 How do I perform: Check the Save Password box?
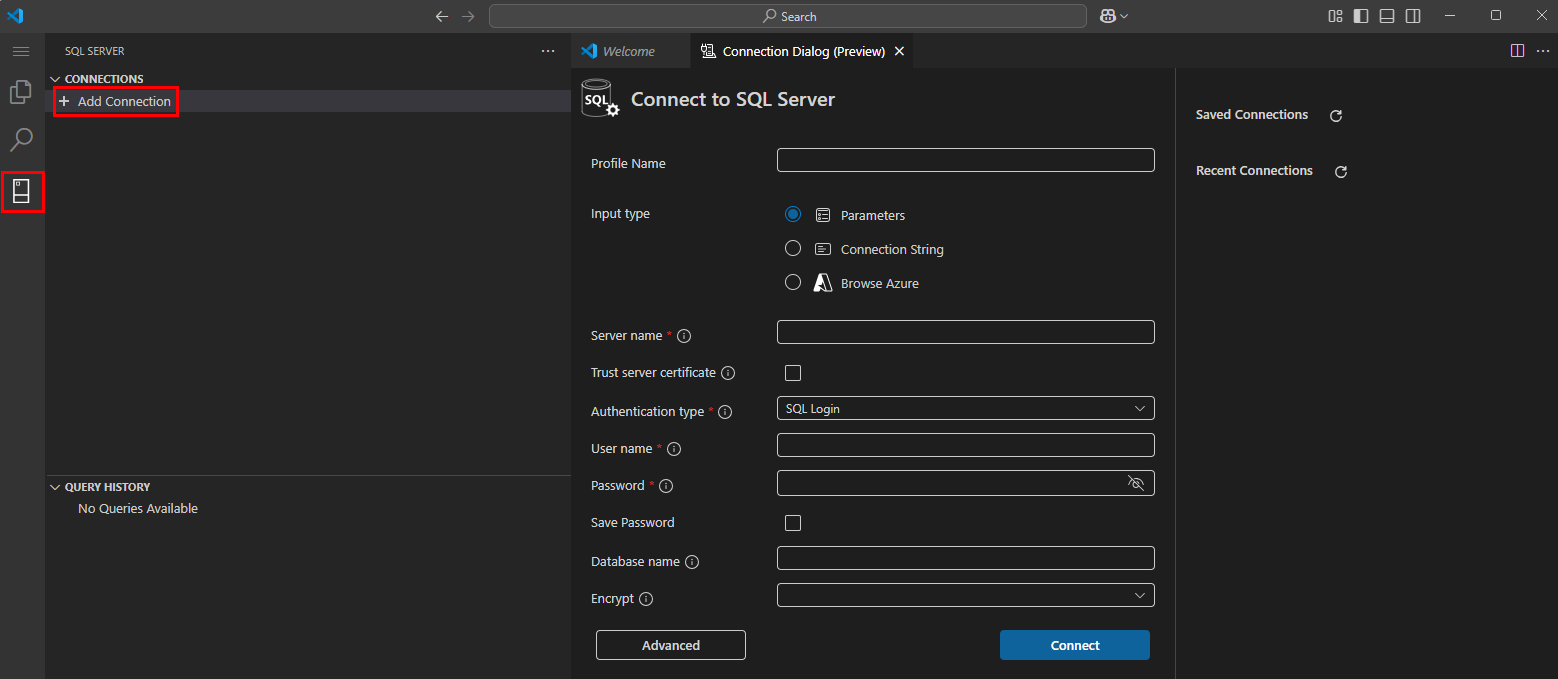(793, 523)
